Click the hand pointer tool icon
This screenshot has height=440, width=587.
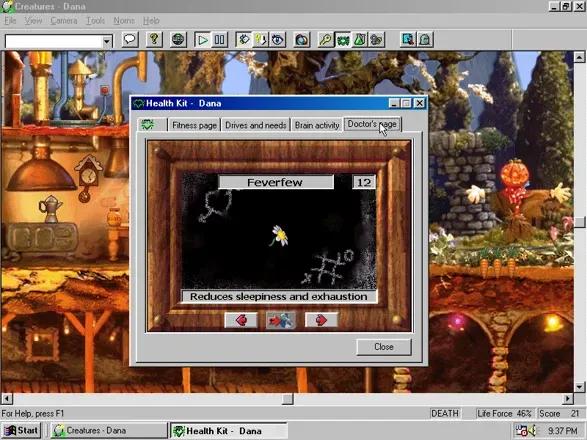[244, 39]
